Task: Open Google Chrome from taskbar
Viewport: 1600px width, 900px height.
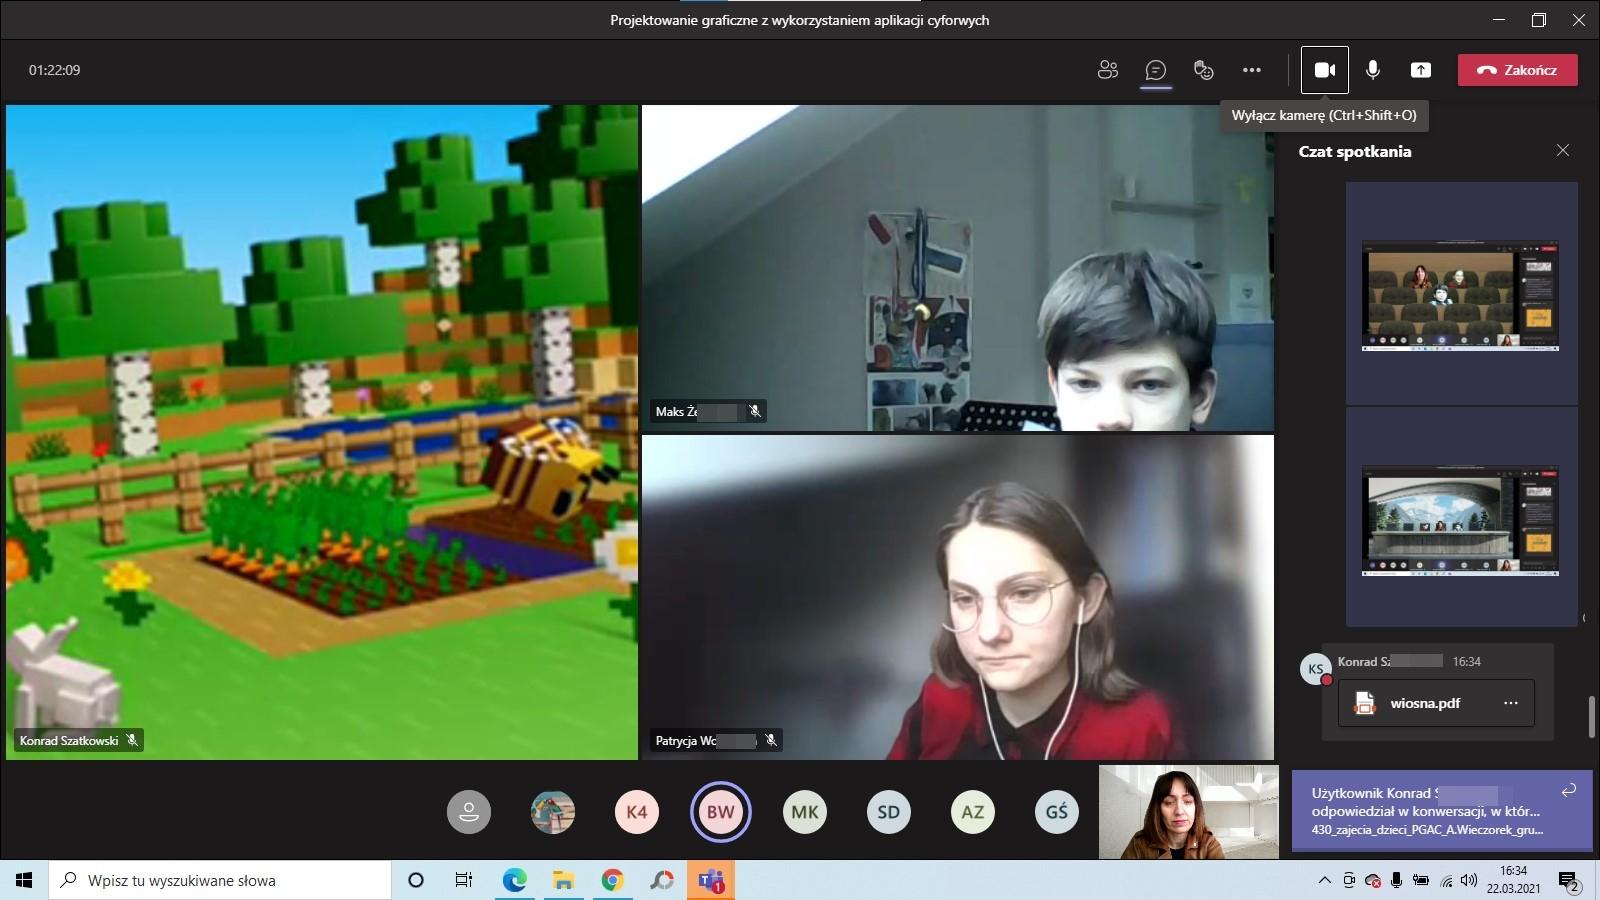Action: coord(612,880)
